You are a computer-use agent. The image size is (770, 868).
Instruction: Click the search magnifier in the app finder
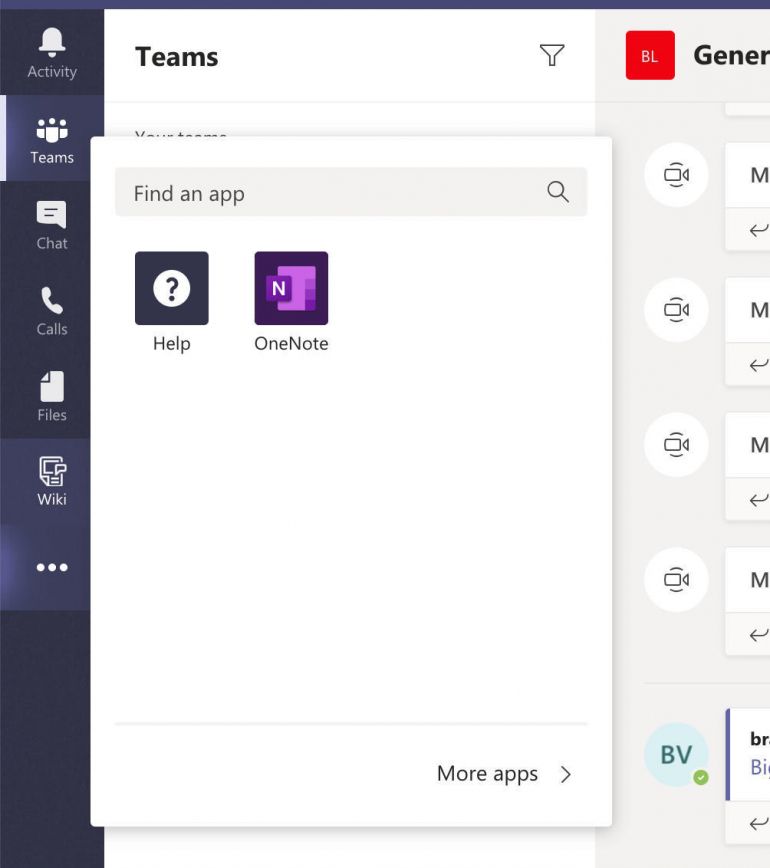(x=557, y=191)
